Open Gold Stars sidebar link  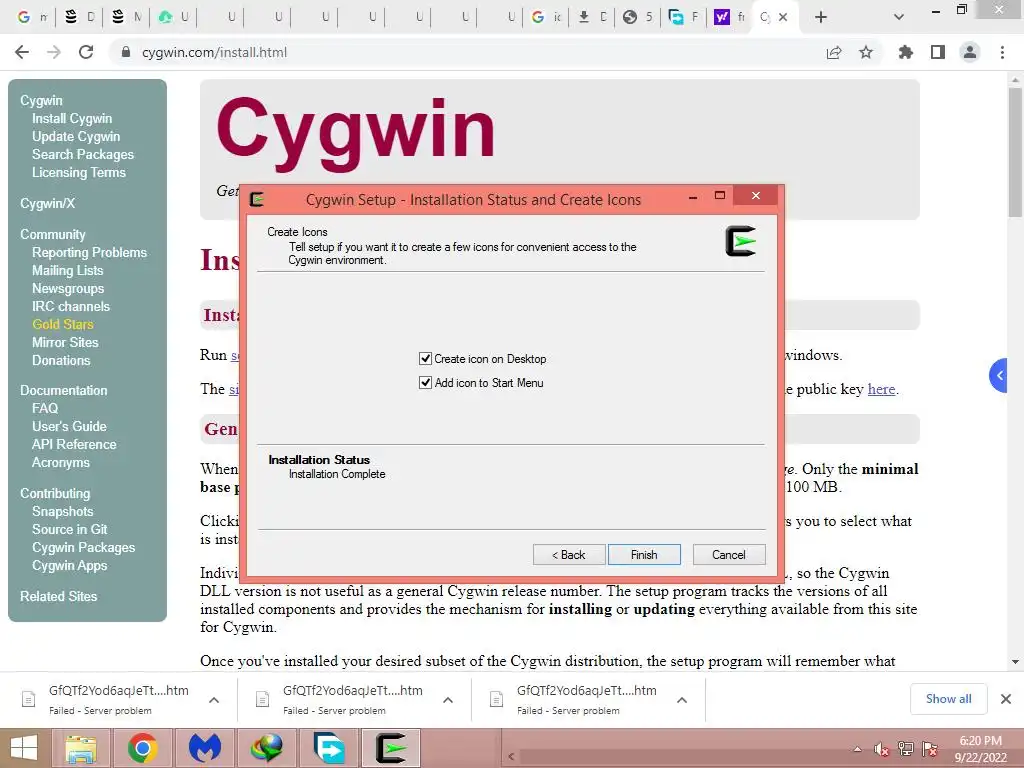(x=63, y=324)
